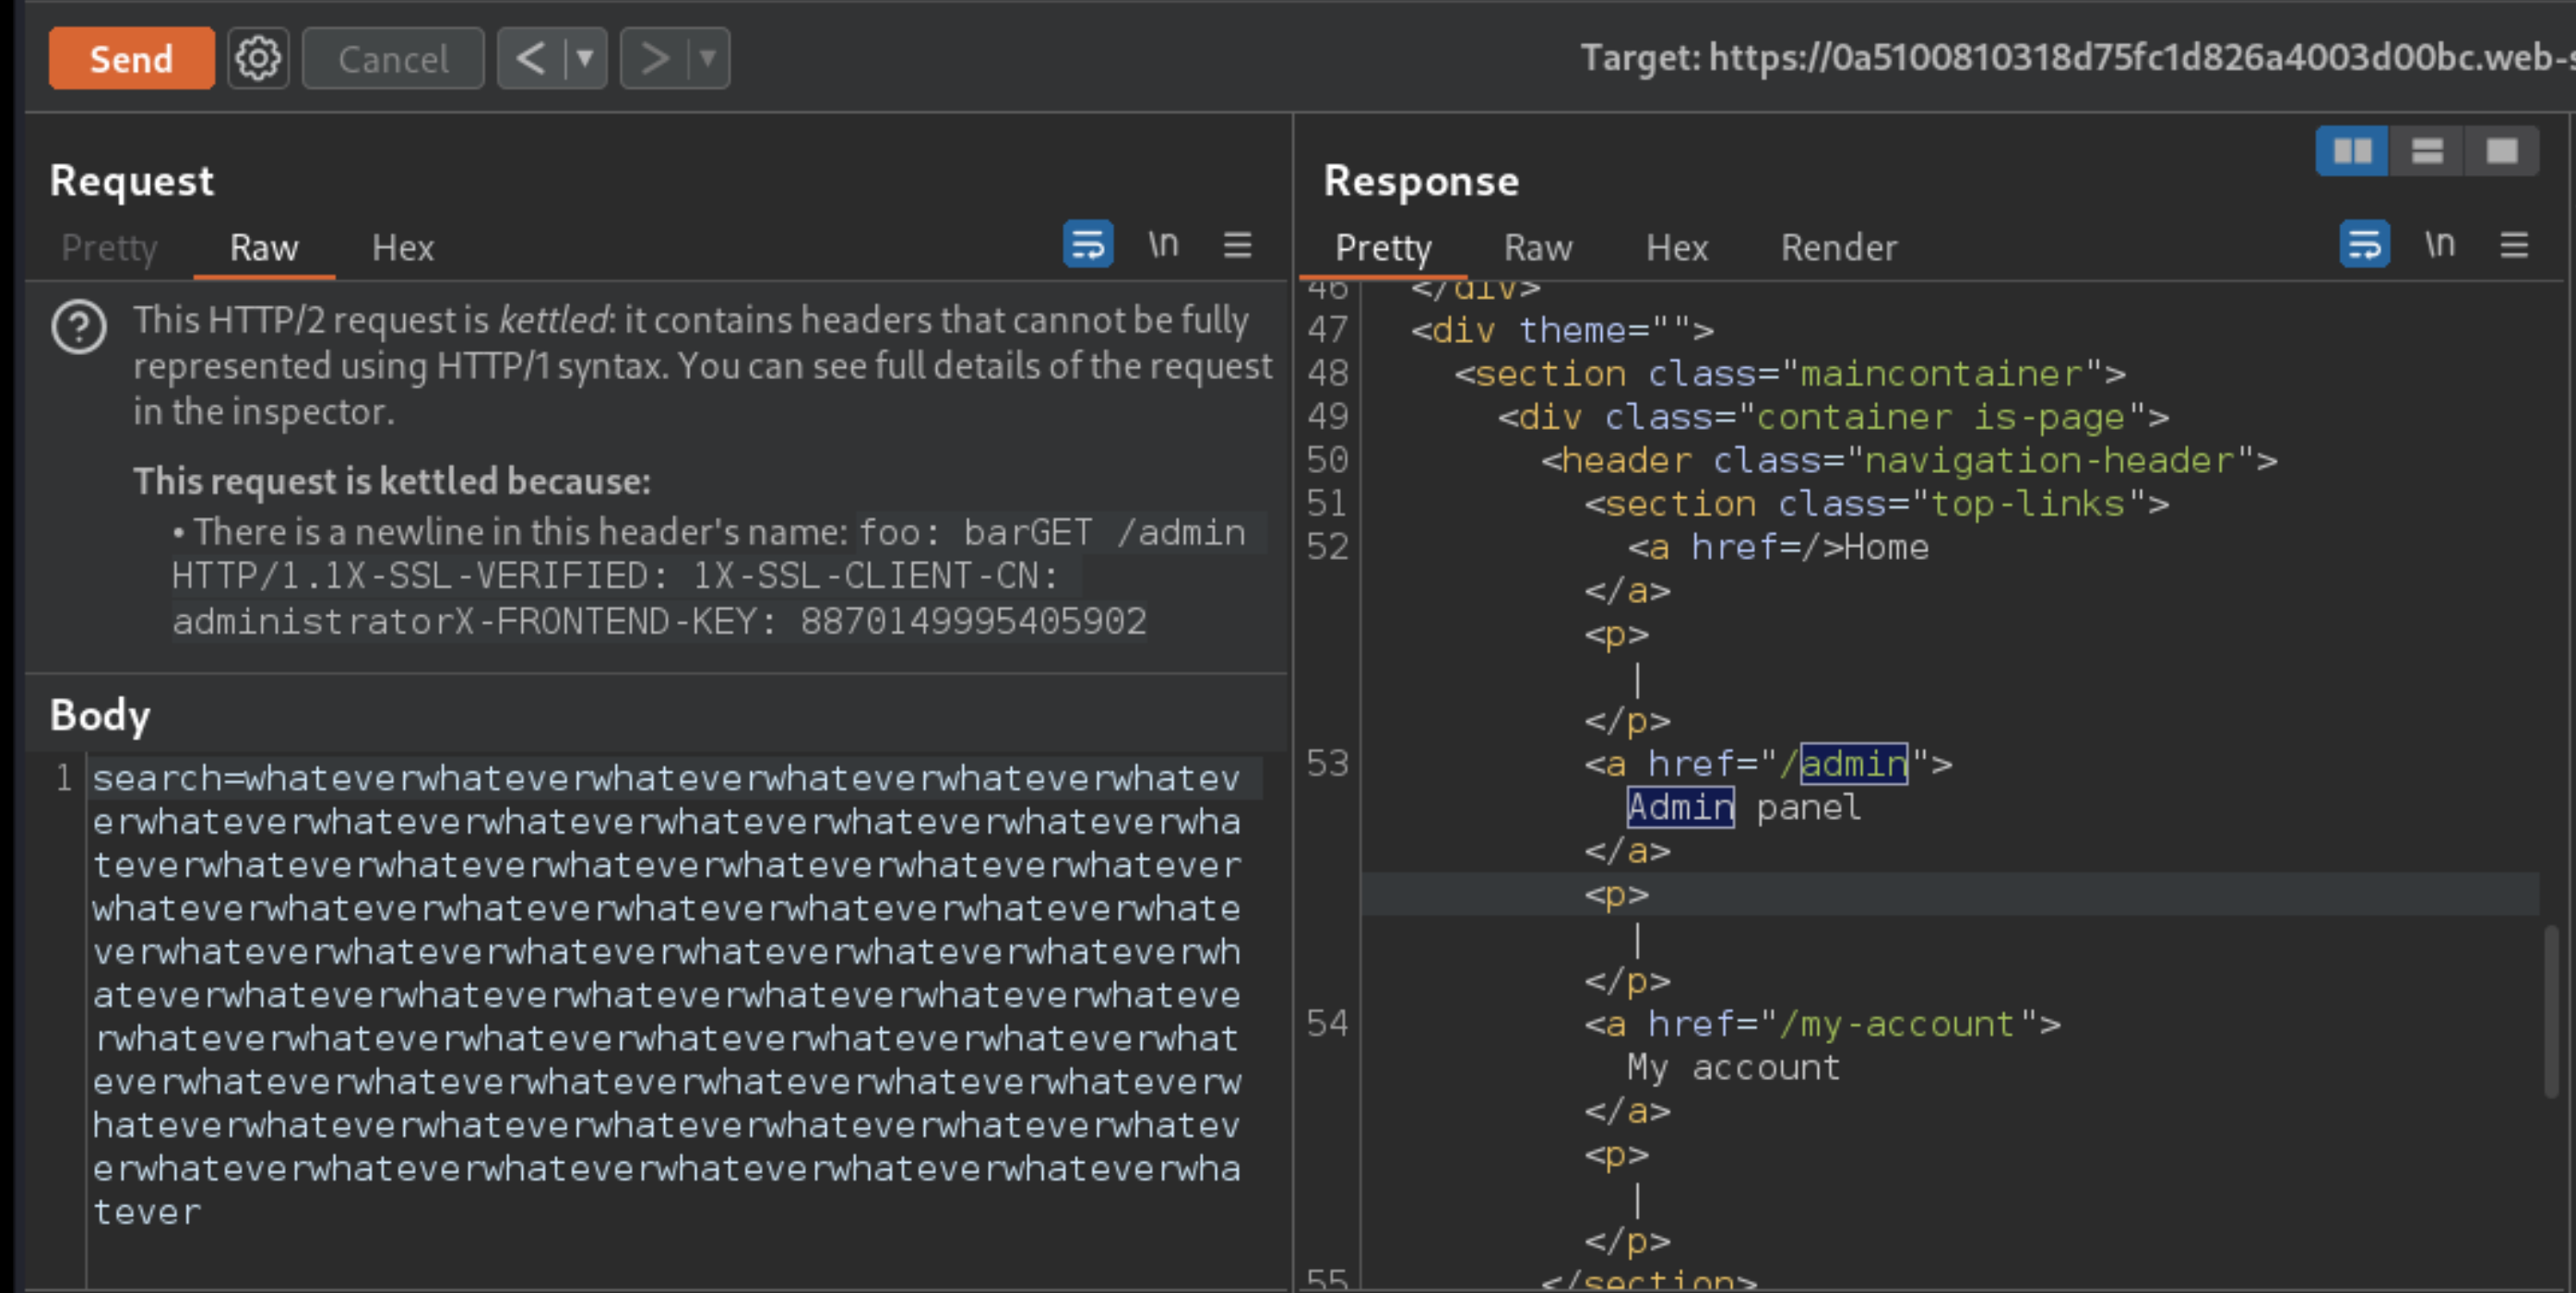Open the Response Render tab

click(1839, 247)
